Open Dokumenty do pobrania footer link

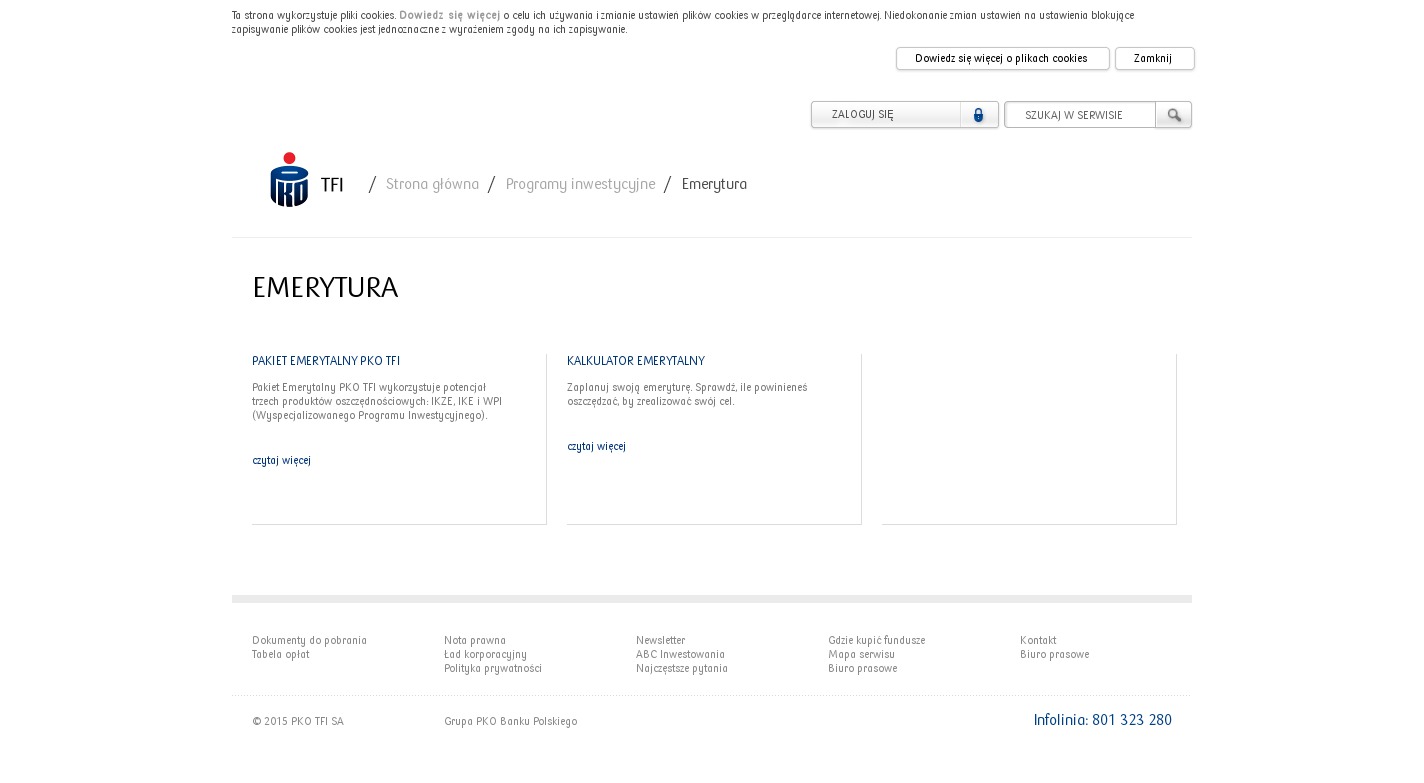[309, 641]
